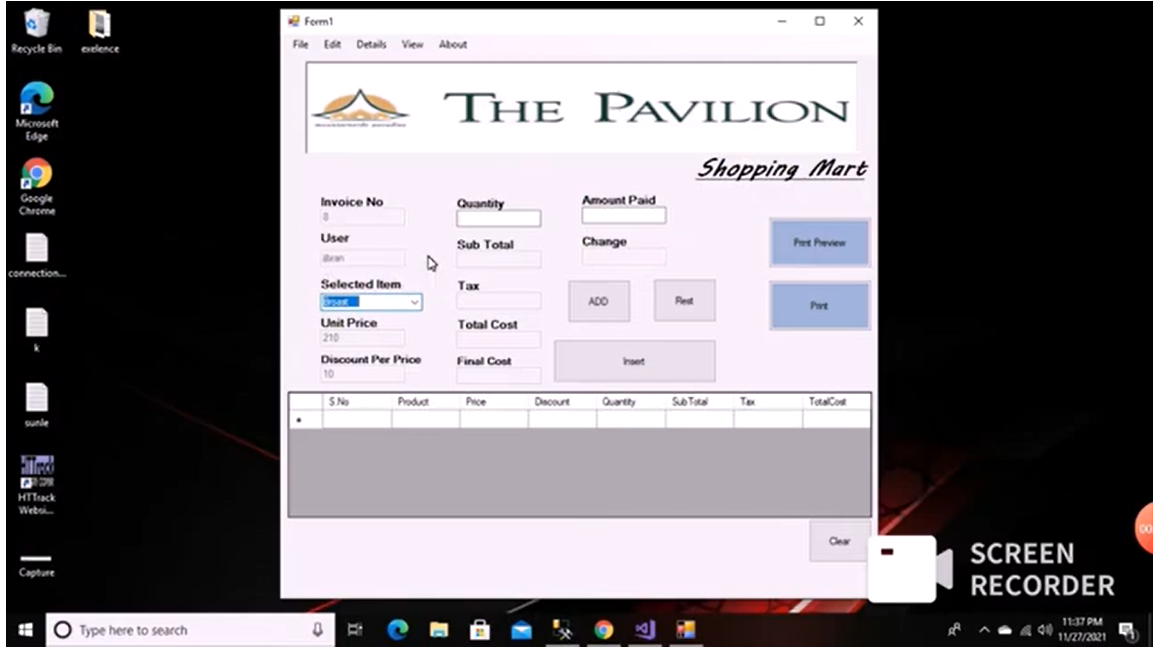The image size is (1172, 647).
Task: Open the network status tray icon
Action: click(x=1026, y=630)
